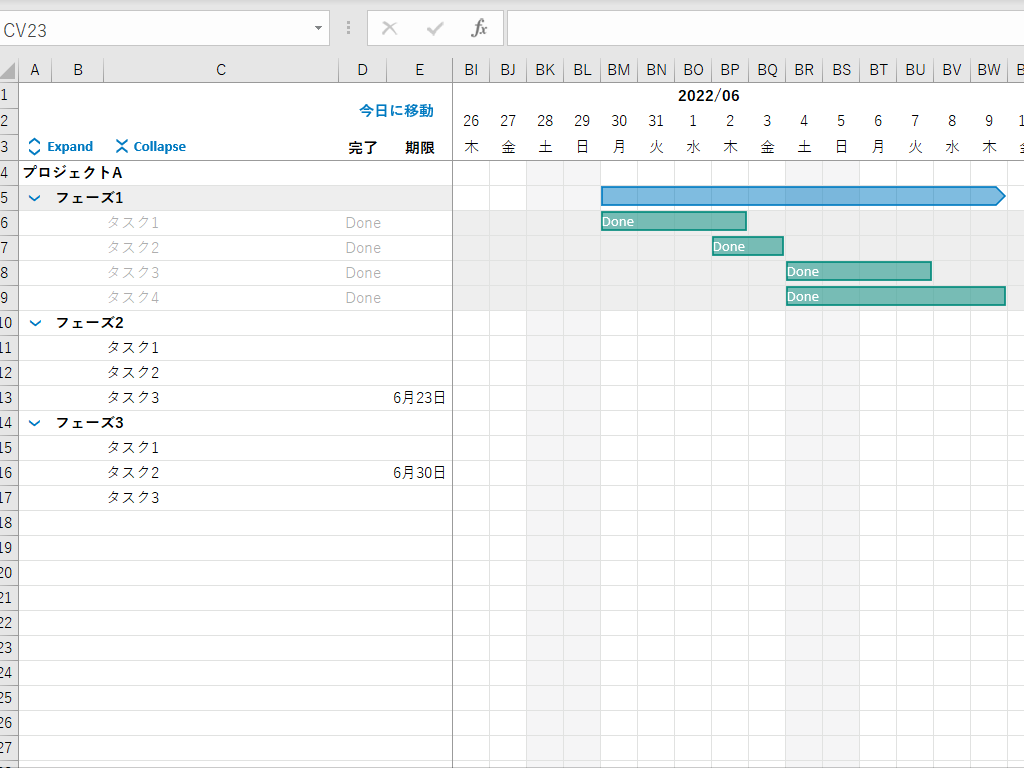This screenshot has height=768, width=1024.
Task: Collapse the フェーズ1 group chevron
Action: 35,198
